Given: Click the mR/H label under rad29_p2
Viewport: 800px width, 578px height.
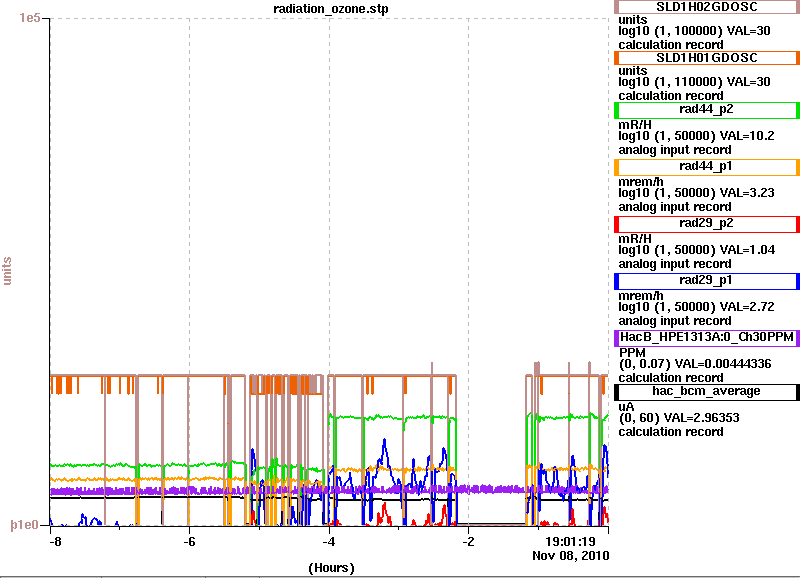Looking at the screenshot, I should (x=635, y=239).
